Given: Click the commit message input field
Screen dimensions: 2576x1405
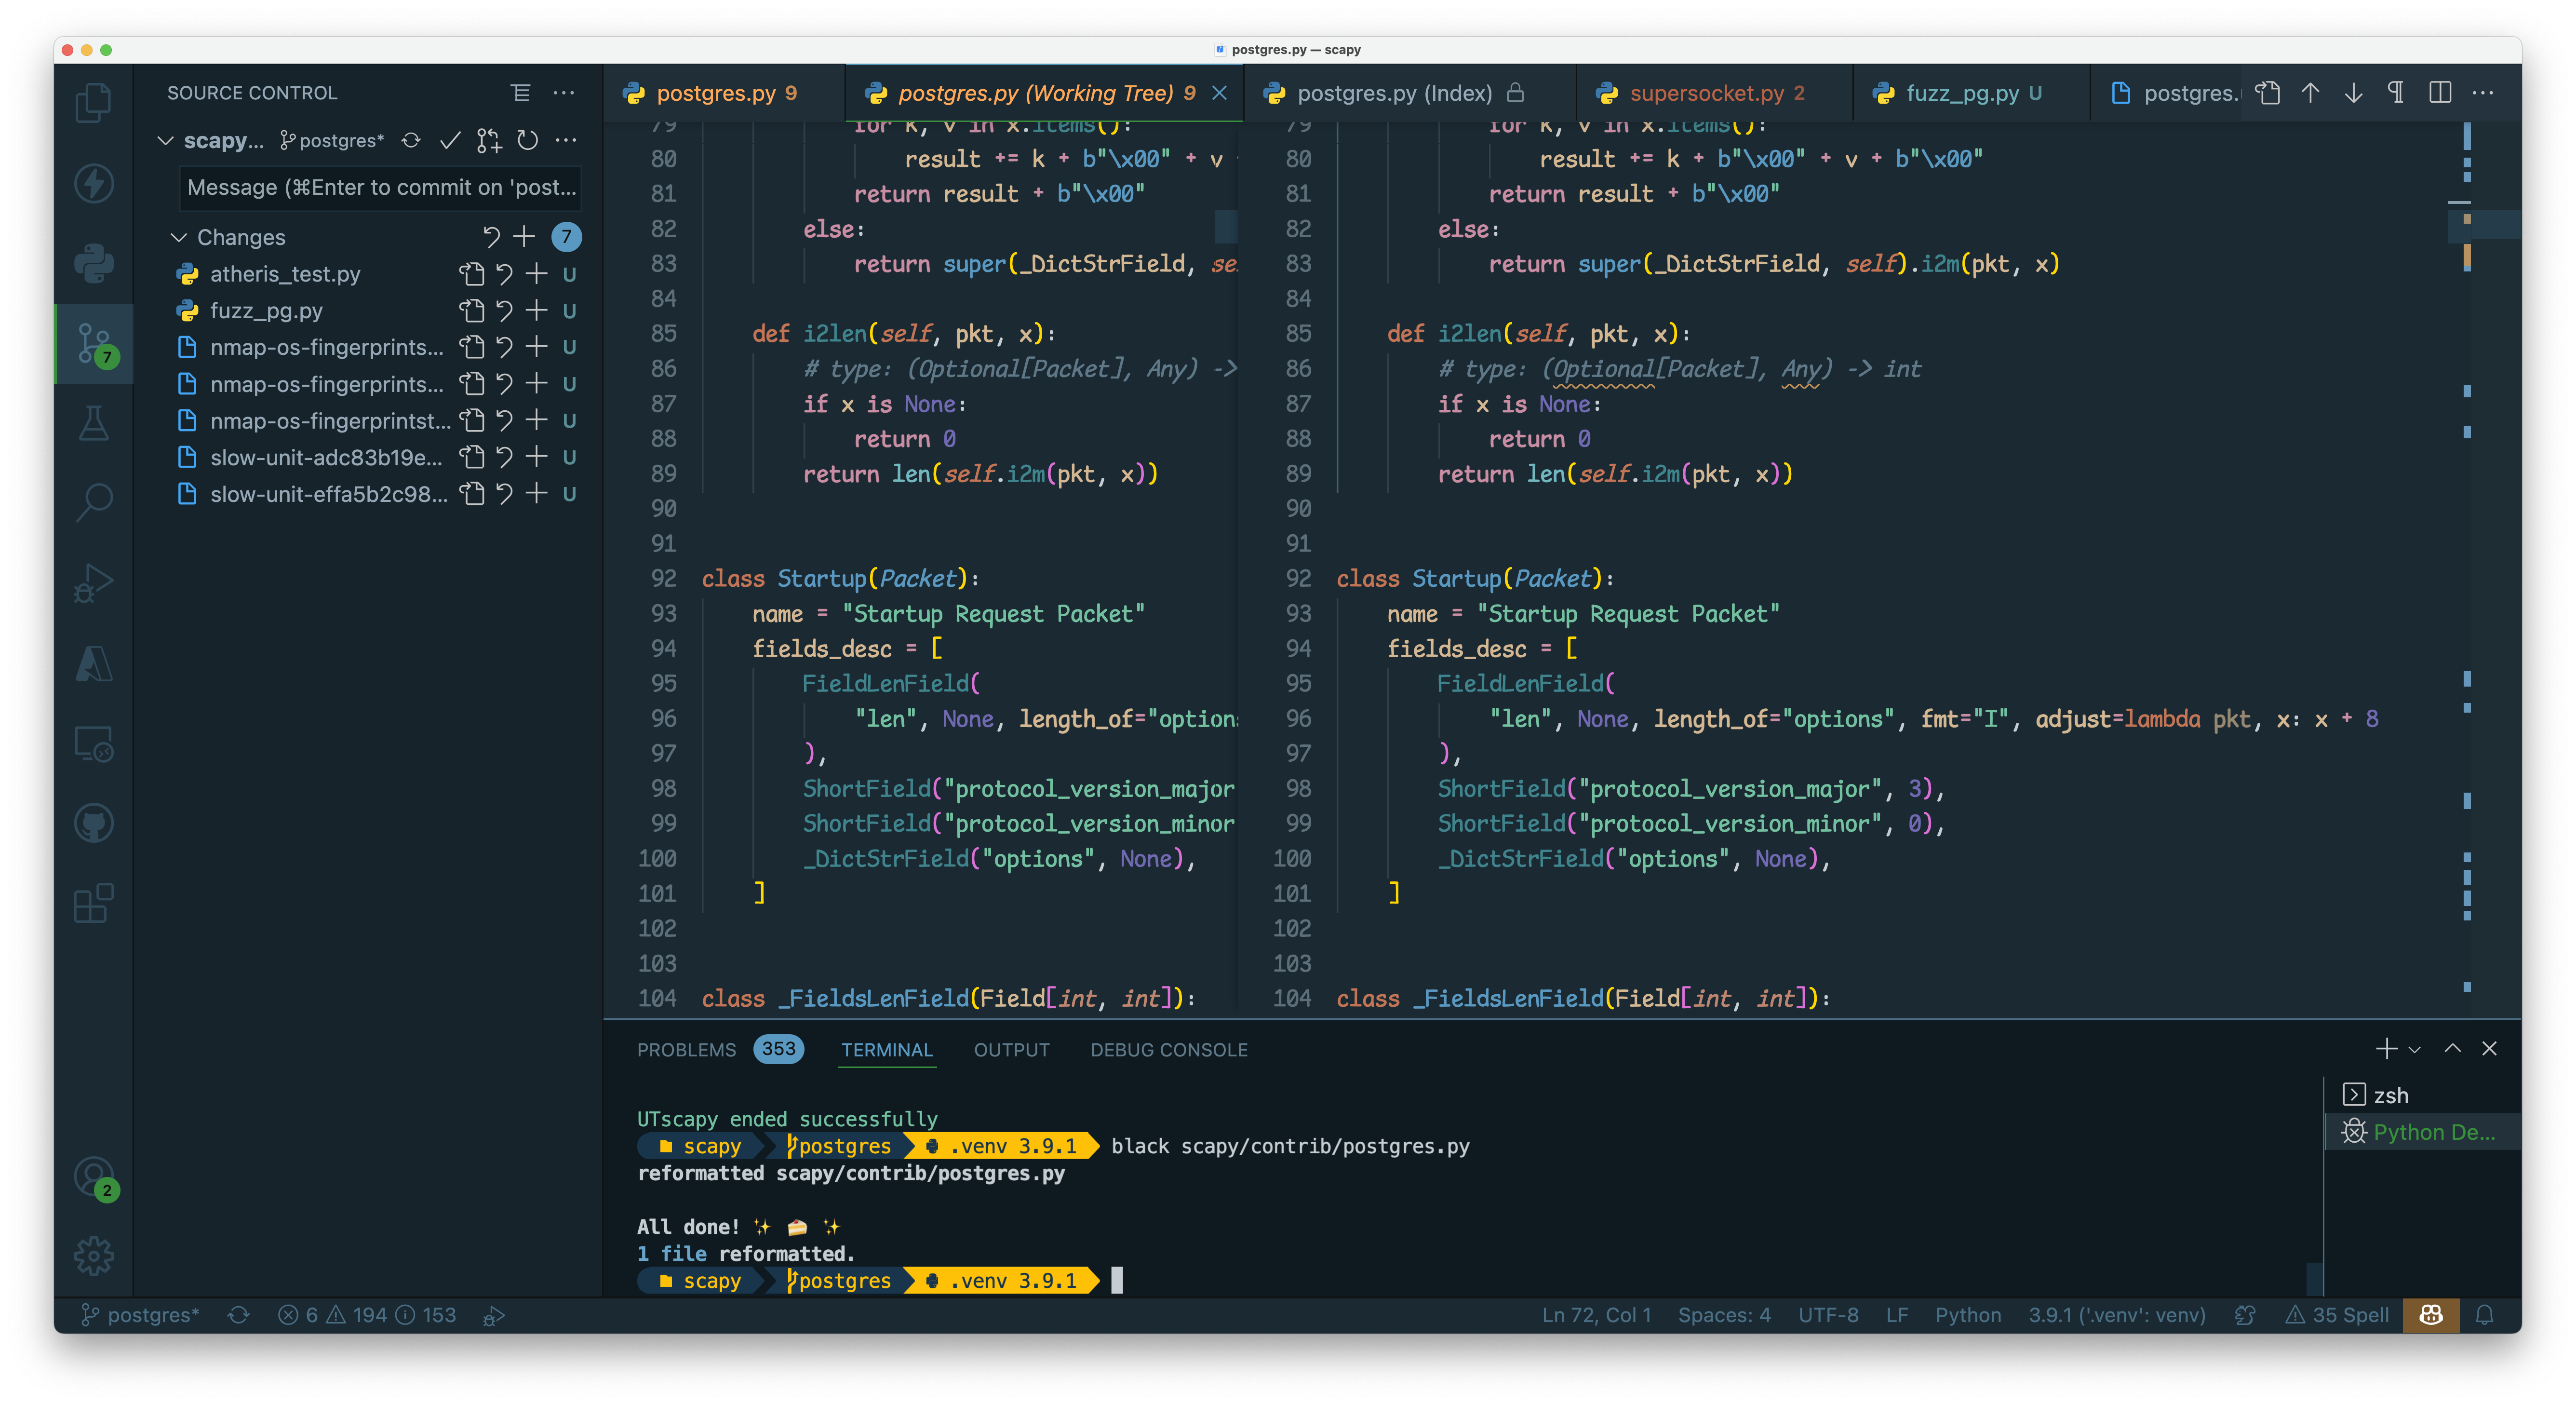Looking at the screenshot, I should click(x=380, y=188).
